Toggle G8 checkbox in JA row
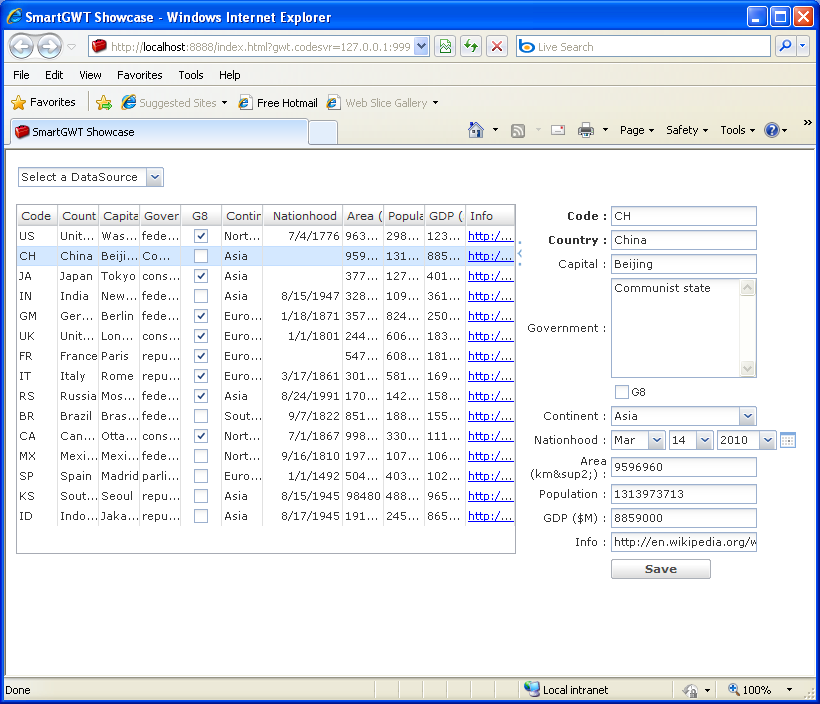This screenshot has width=820, height=704. (x=201, y=276)
